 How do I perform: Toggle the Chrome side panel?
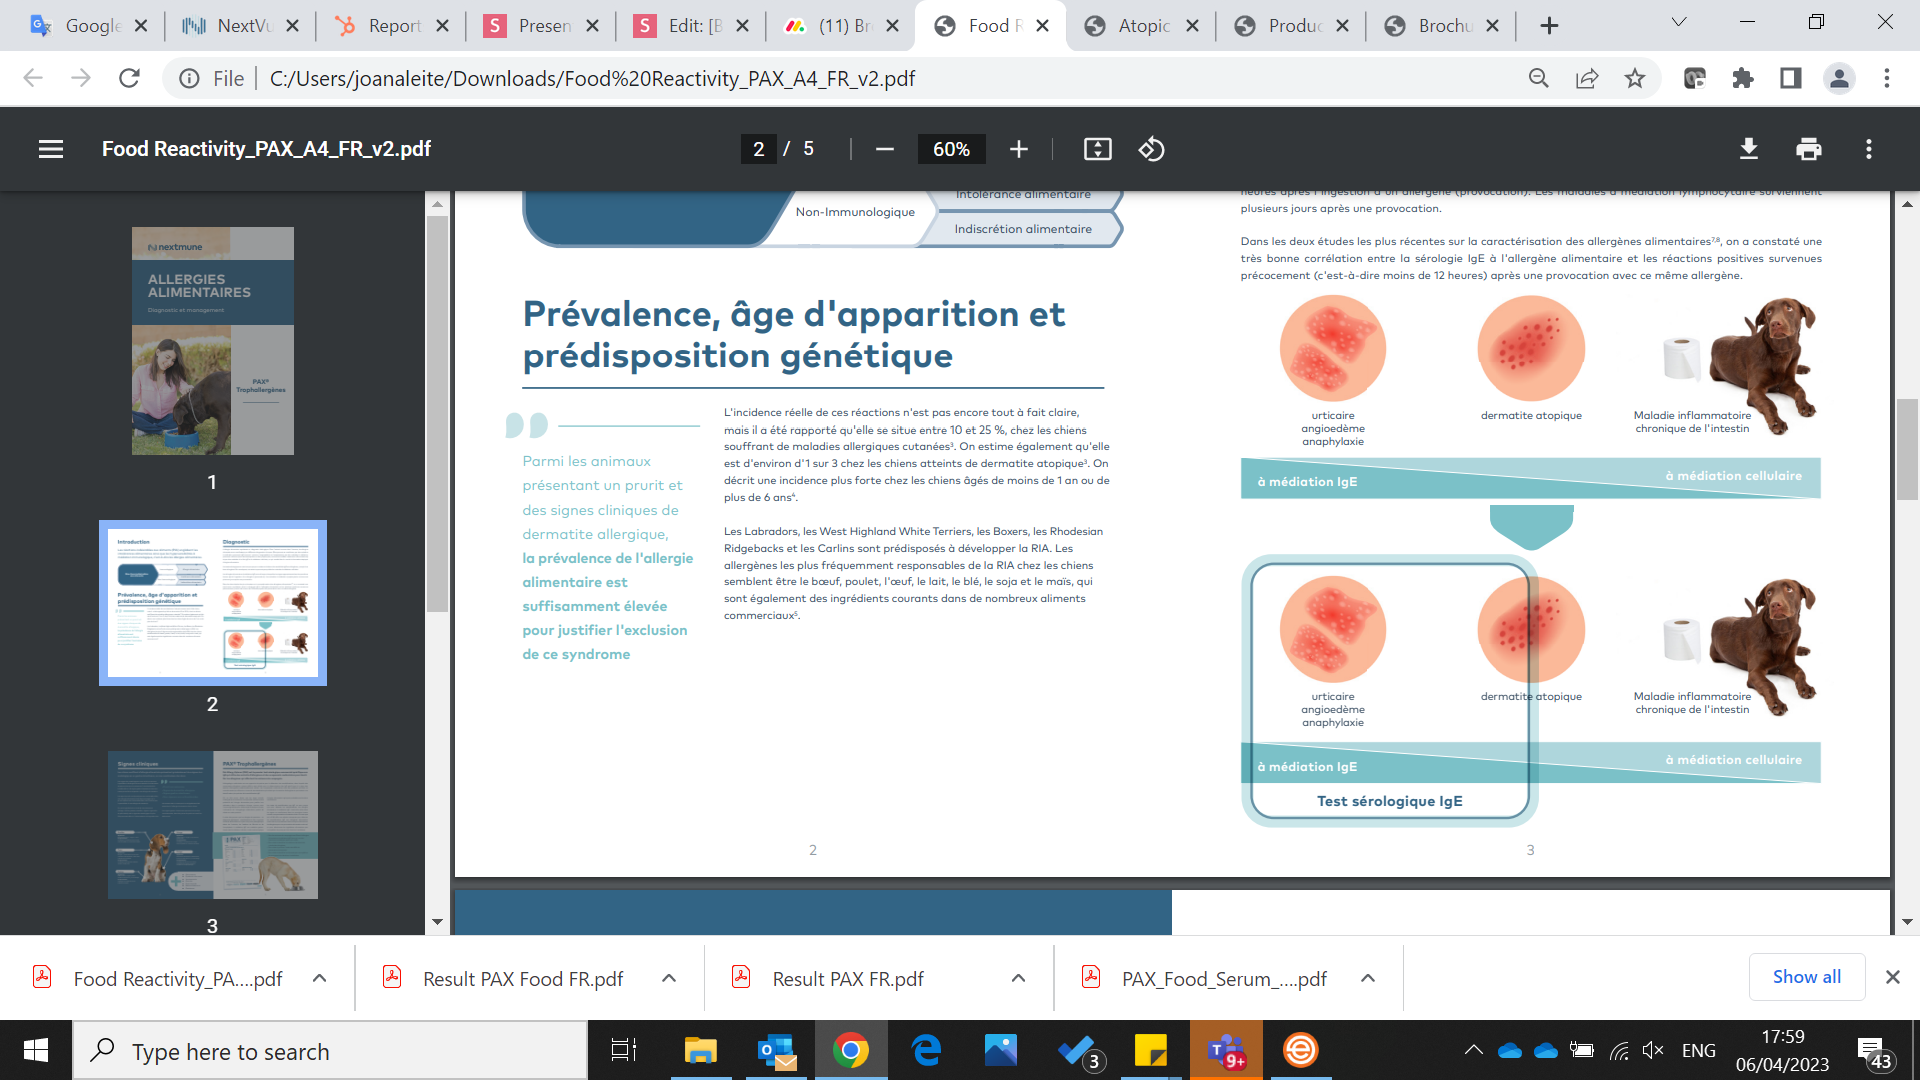coord(1790,78)
